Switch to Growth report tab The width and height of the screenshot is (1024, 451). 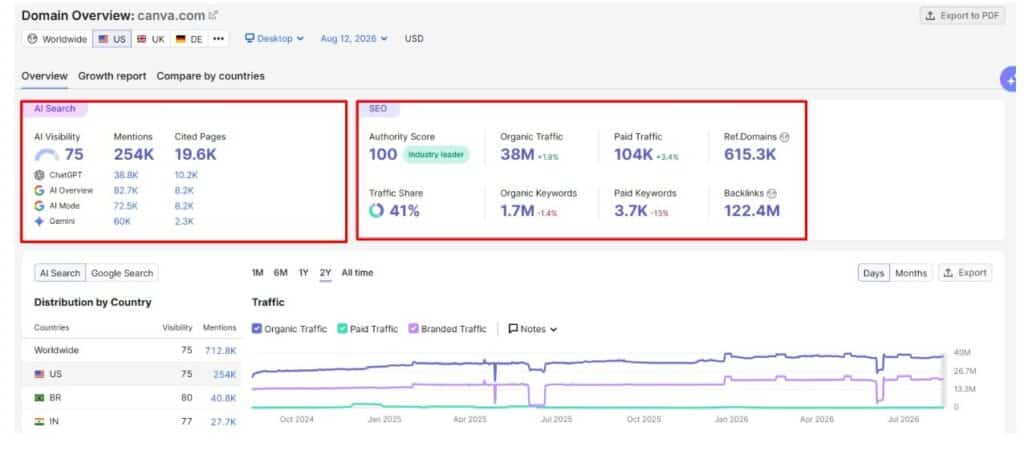112,76
